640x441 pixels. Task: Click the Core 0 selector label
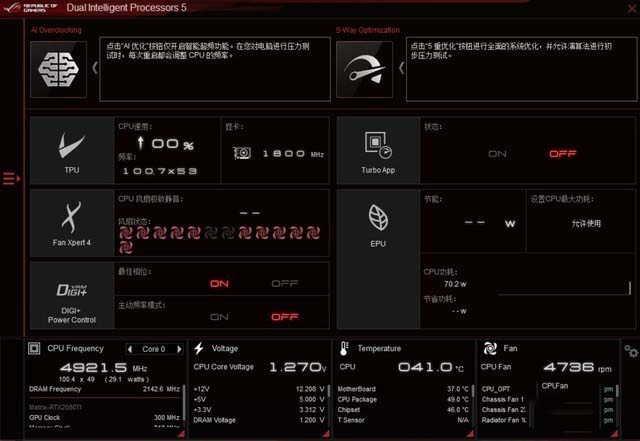point(154,349)
